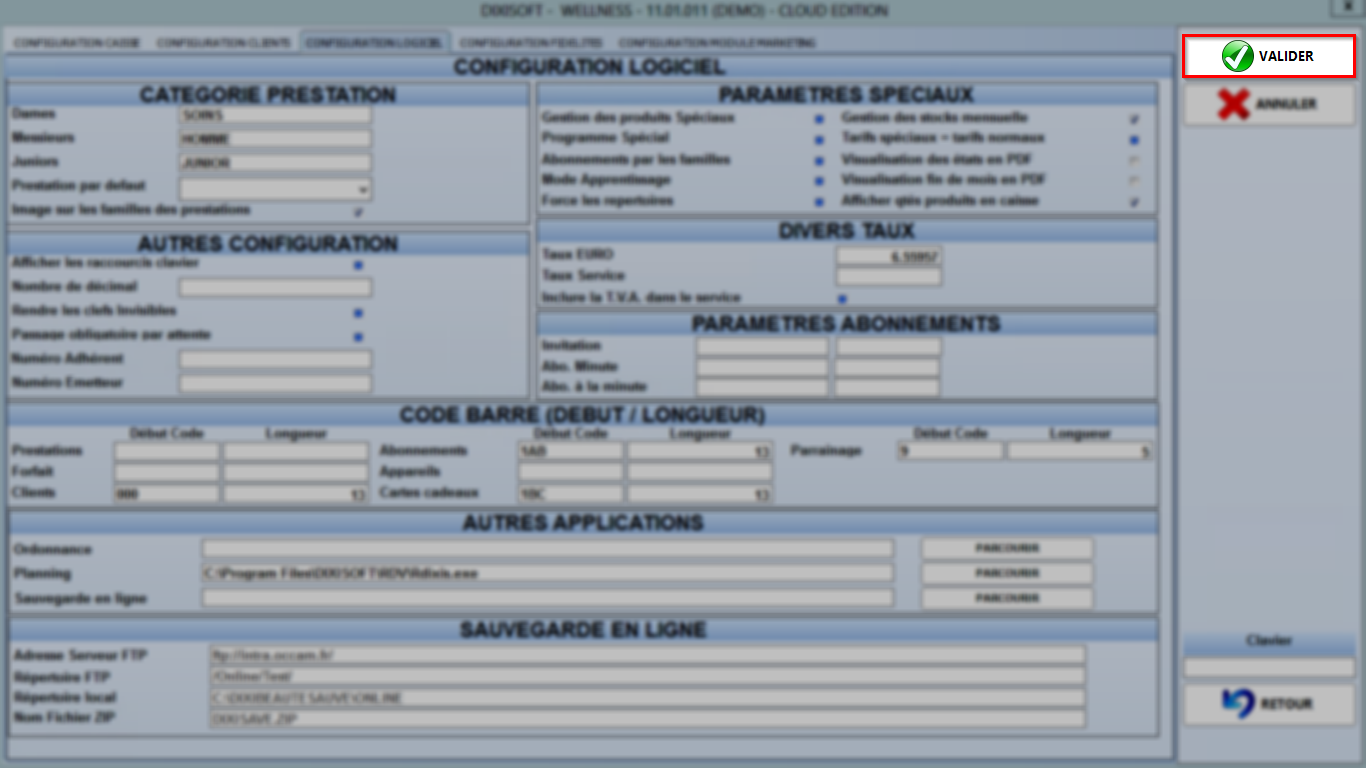
Task: Toggle Afficher qtés produits en caisse
Action: click(1134, 202)
